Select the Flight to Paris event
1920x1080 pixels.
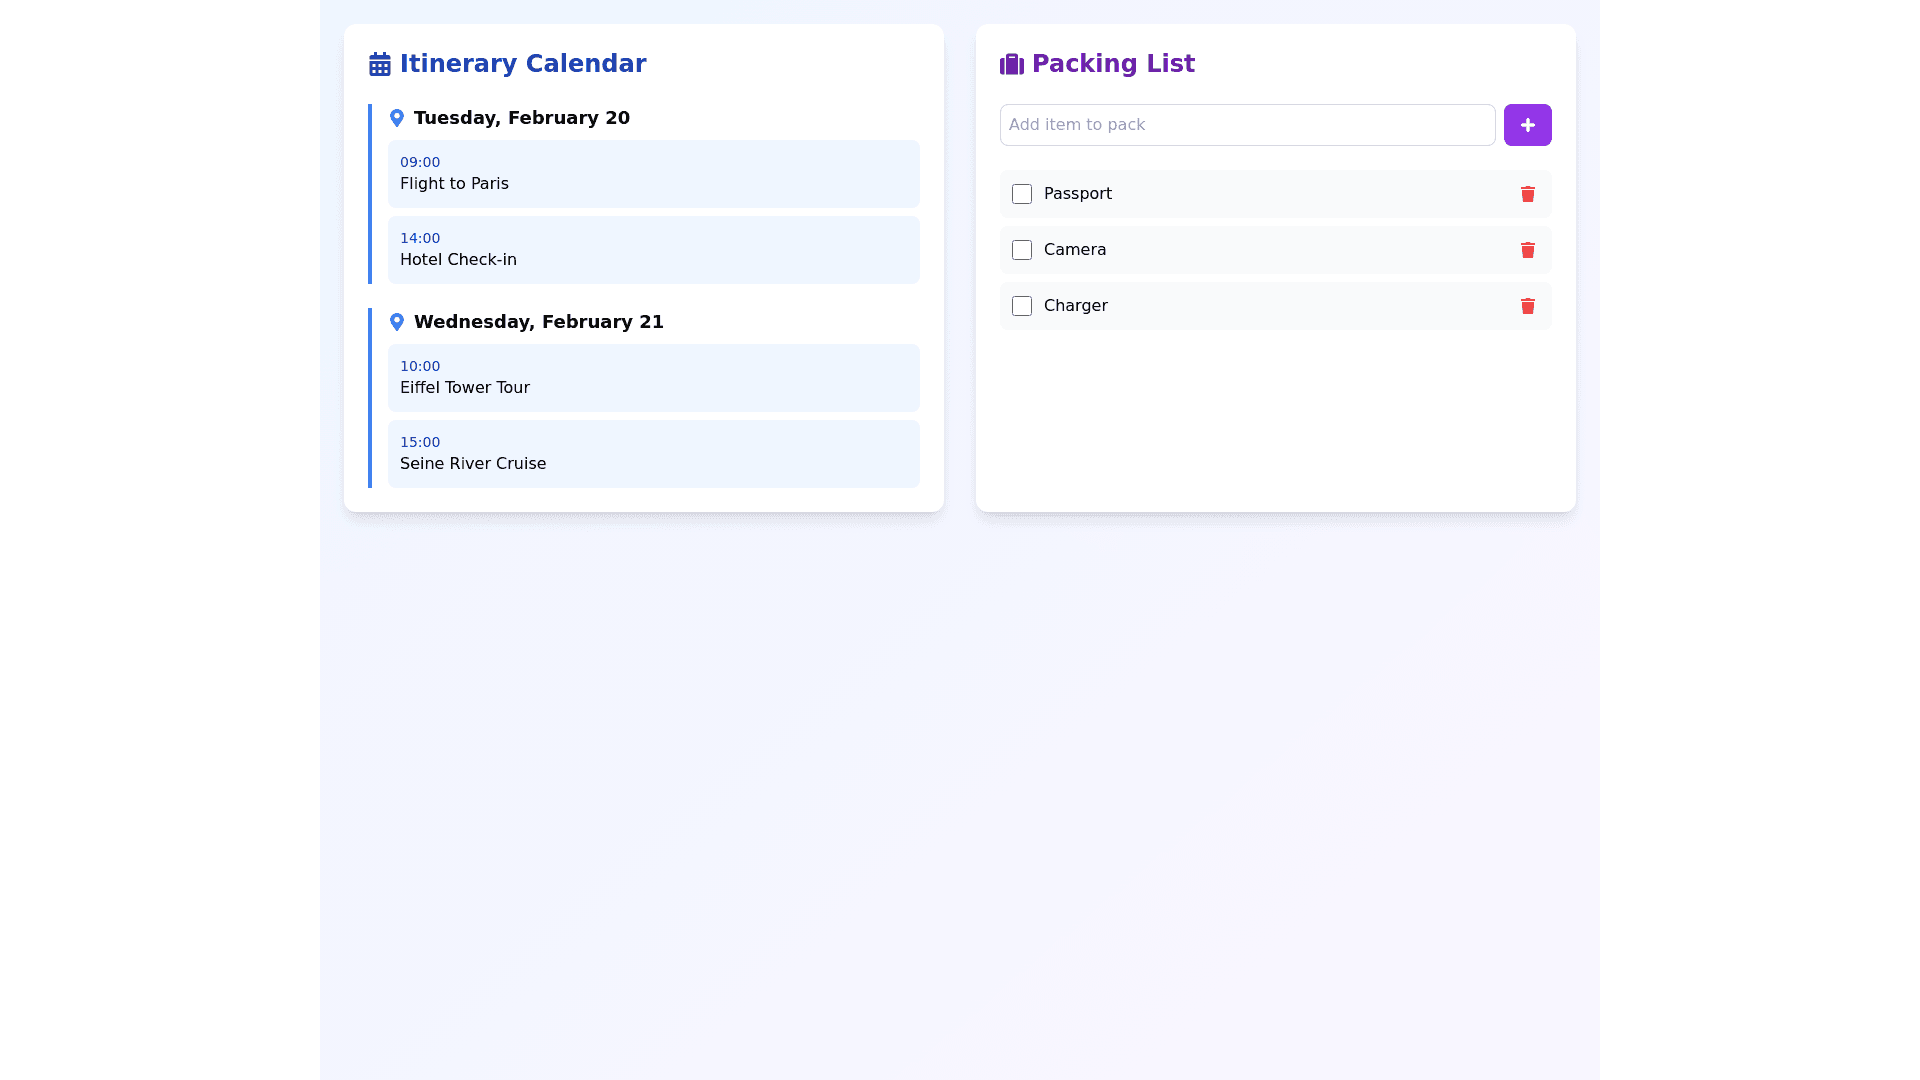coord(653,174)
